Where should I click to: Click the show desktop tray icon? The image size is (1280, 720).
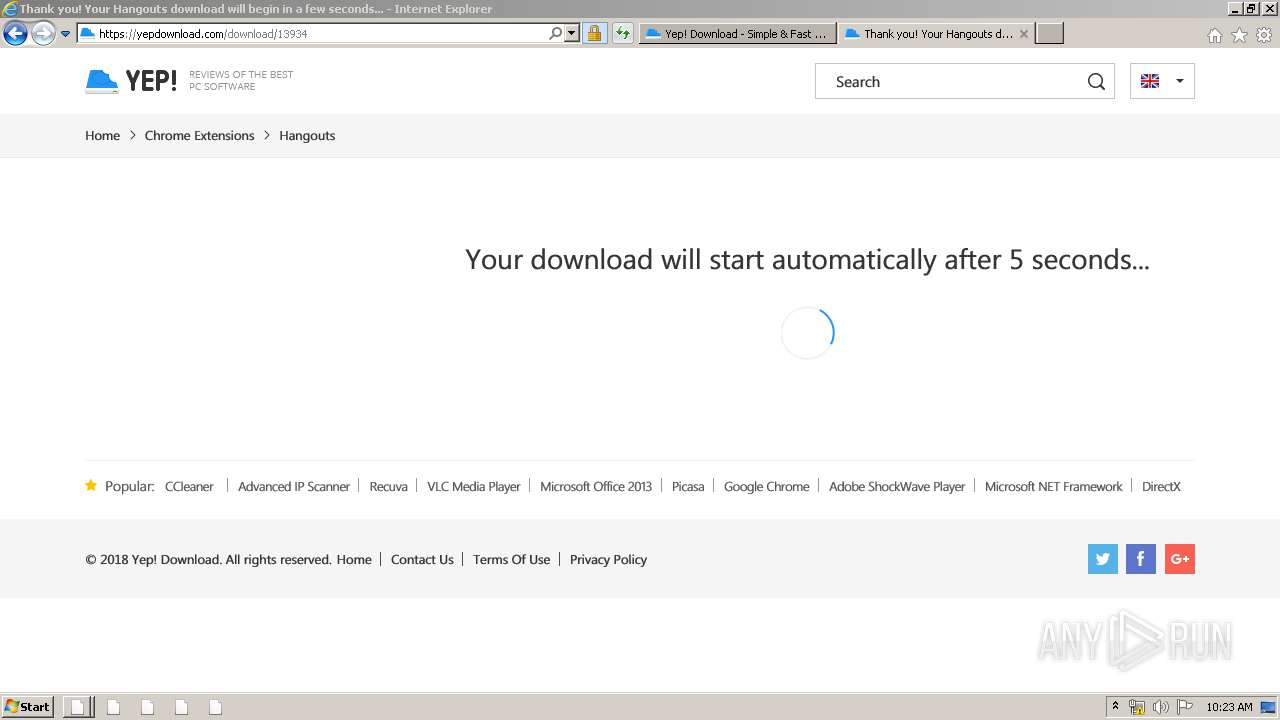point(1269,707)
